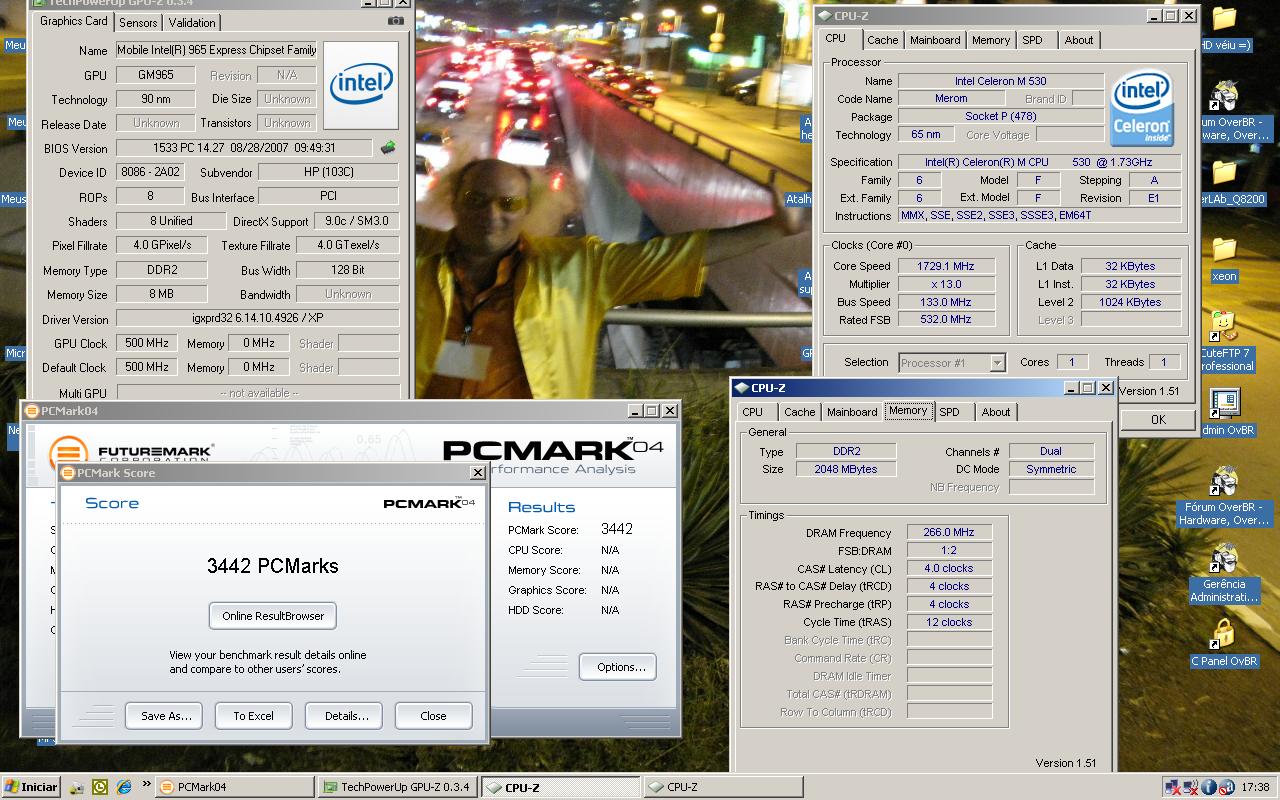Expand hidden quick launch items chevron
1280x800 pixels.
[147, 785]
